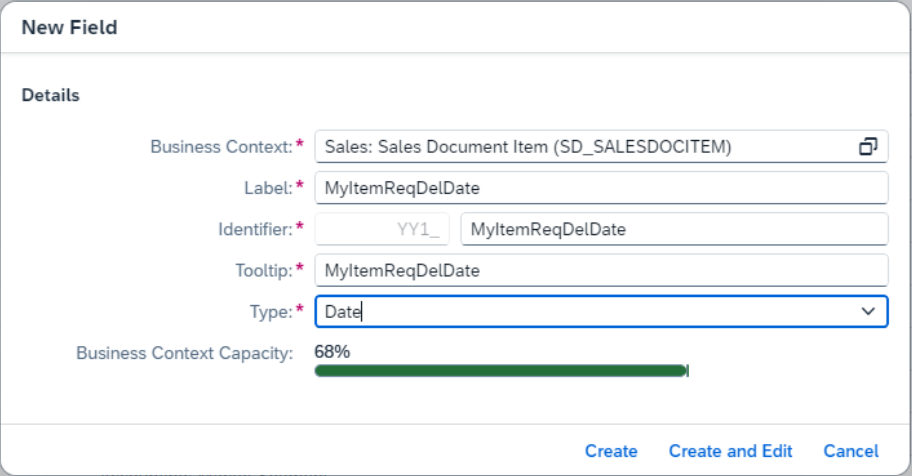The height and width of the screenshot is (476, 912).
Task: Click the Identifier name input field
Action: point(674,229)
